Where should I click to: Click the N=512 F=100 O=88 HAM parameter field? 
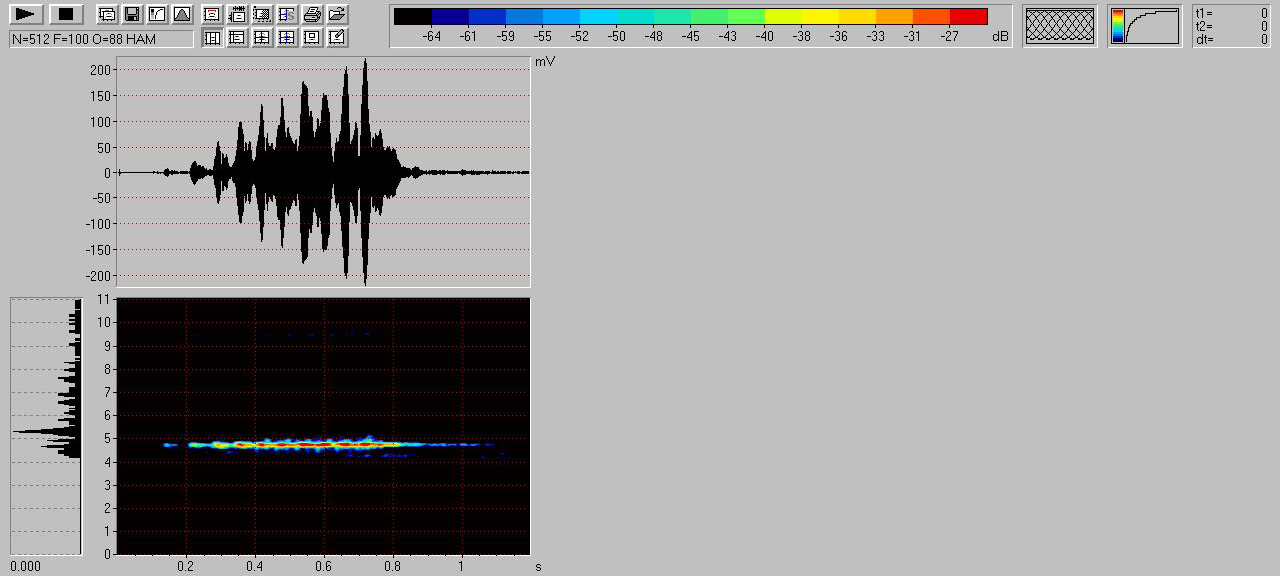101,39
